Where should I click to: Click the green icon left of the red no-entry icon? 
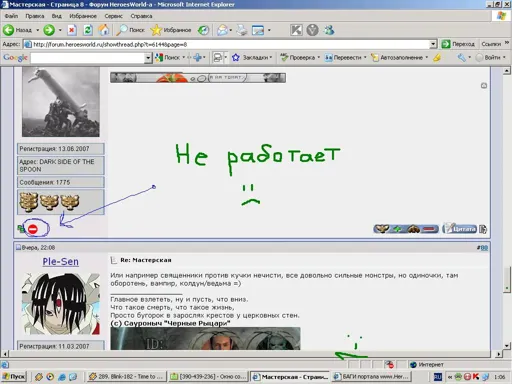click(21, 229)
